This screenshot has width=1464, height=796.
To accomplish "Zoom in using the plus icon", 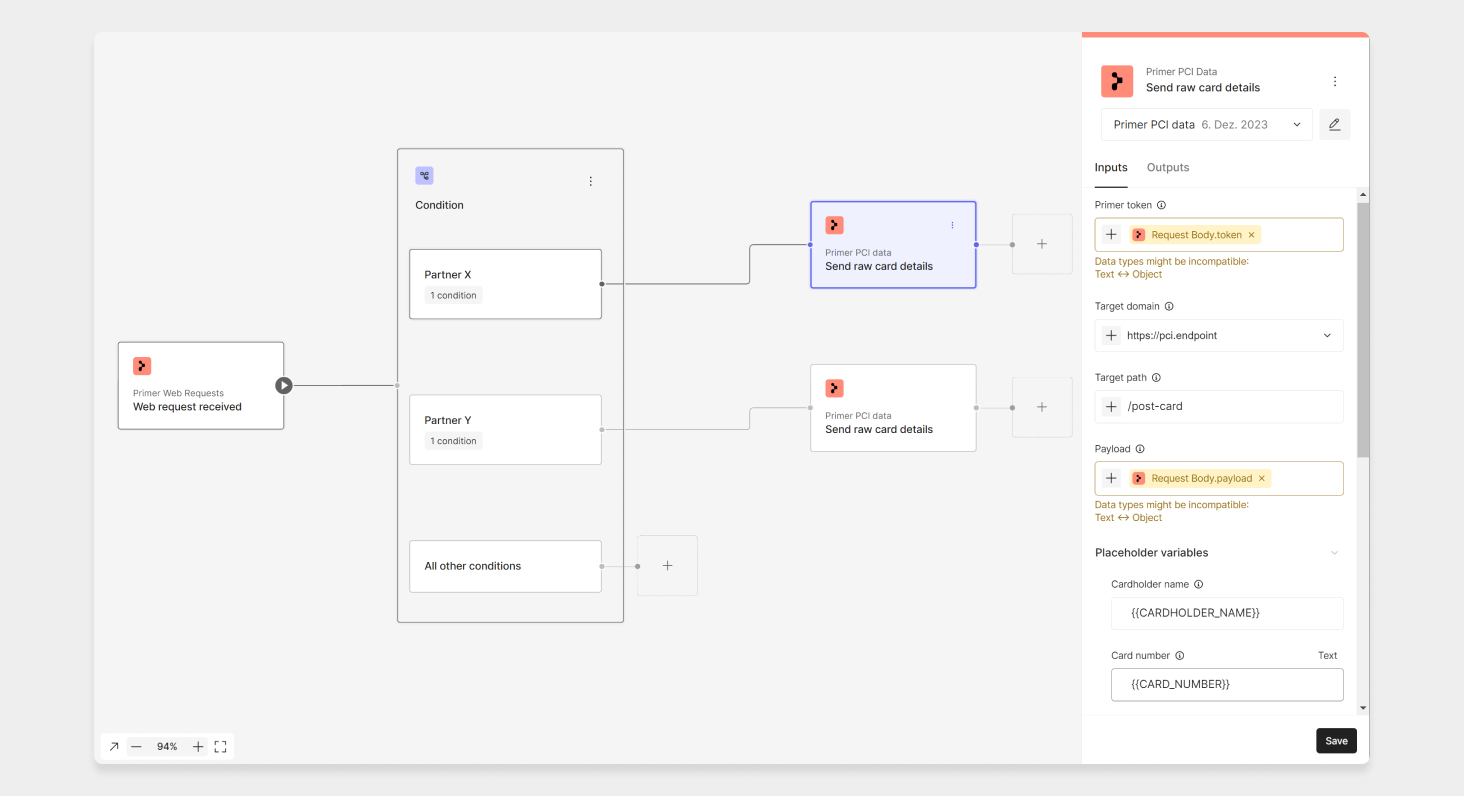I will (198, 746).
